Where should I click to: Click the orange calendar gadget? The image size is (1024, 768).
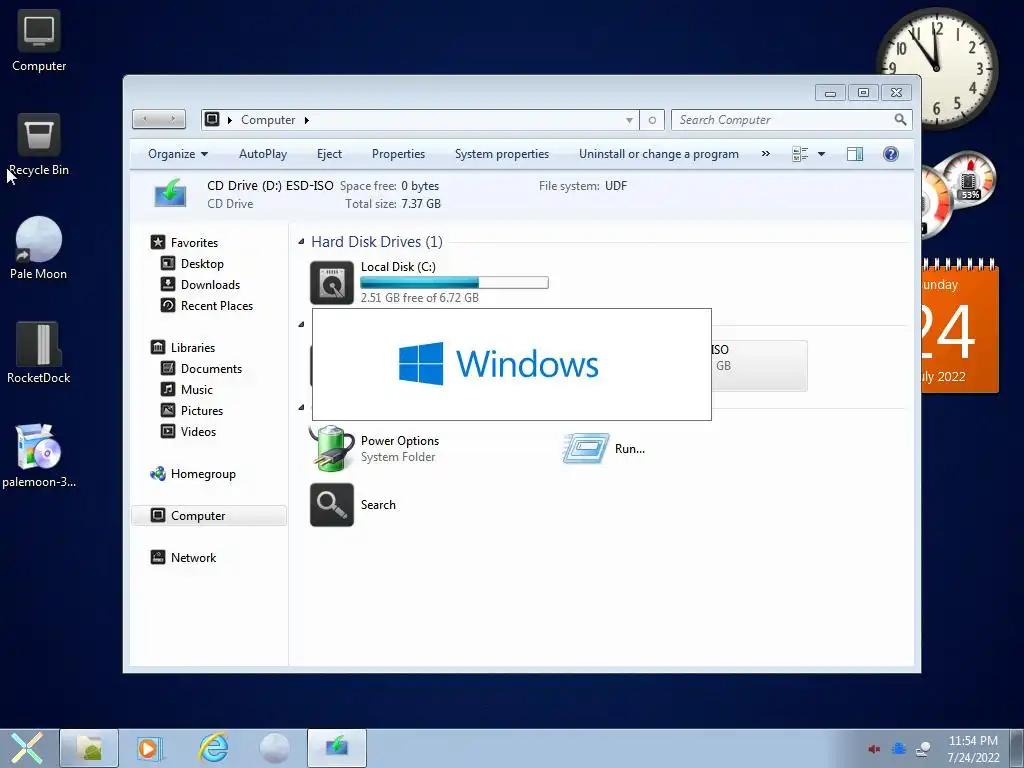coord(960,327)
